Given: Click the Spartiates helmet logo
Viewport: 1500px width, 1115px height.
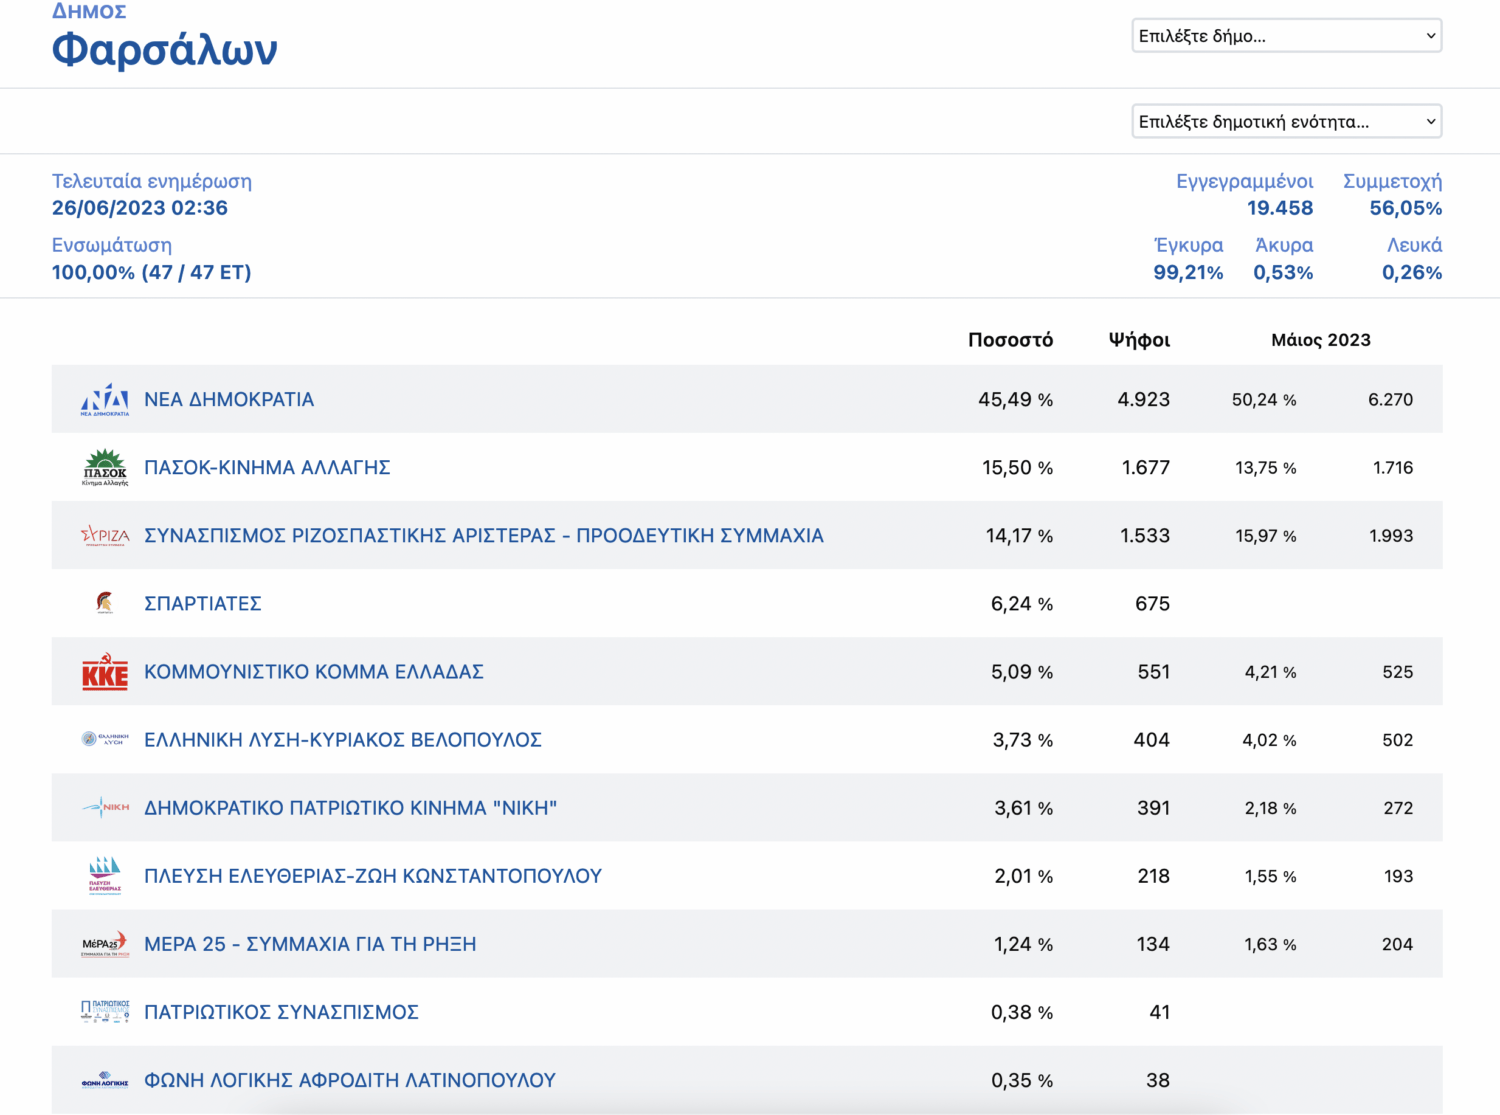Looking at the screenshot, I should [x=105, y=603].
